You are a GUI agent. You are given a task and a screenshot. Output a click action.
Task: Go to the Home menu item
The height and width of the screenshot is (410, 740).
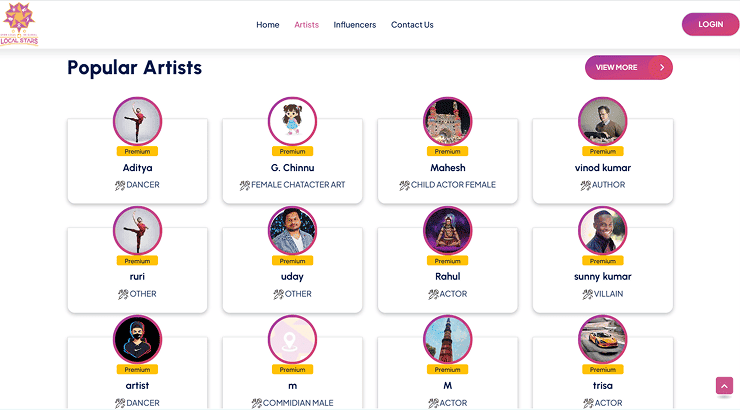pos(267,25)
